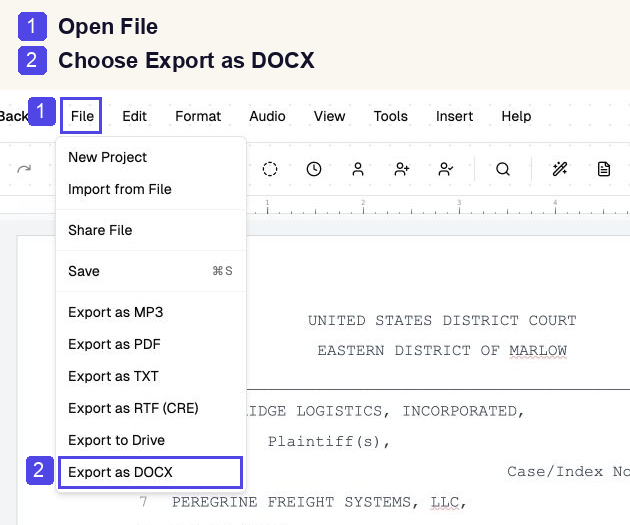Open the Insert menu
This screenshot has height=525, width=630.
(454, 116)
